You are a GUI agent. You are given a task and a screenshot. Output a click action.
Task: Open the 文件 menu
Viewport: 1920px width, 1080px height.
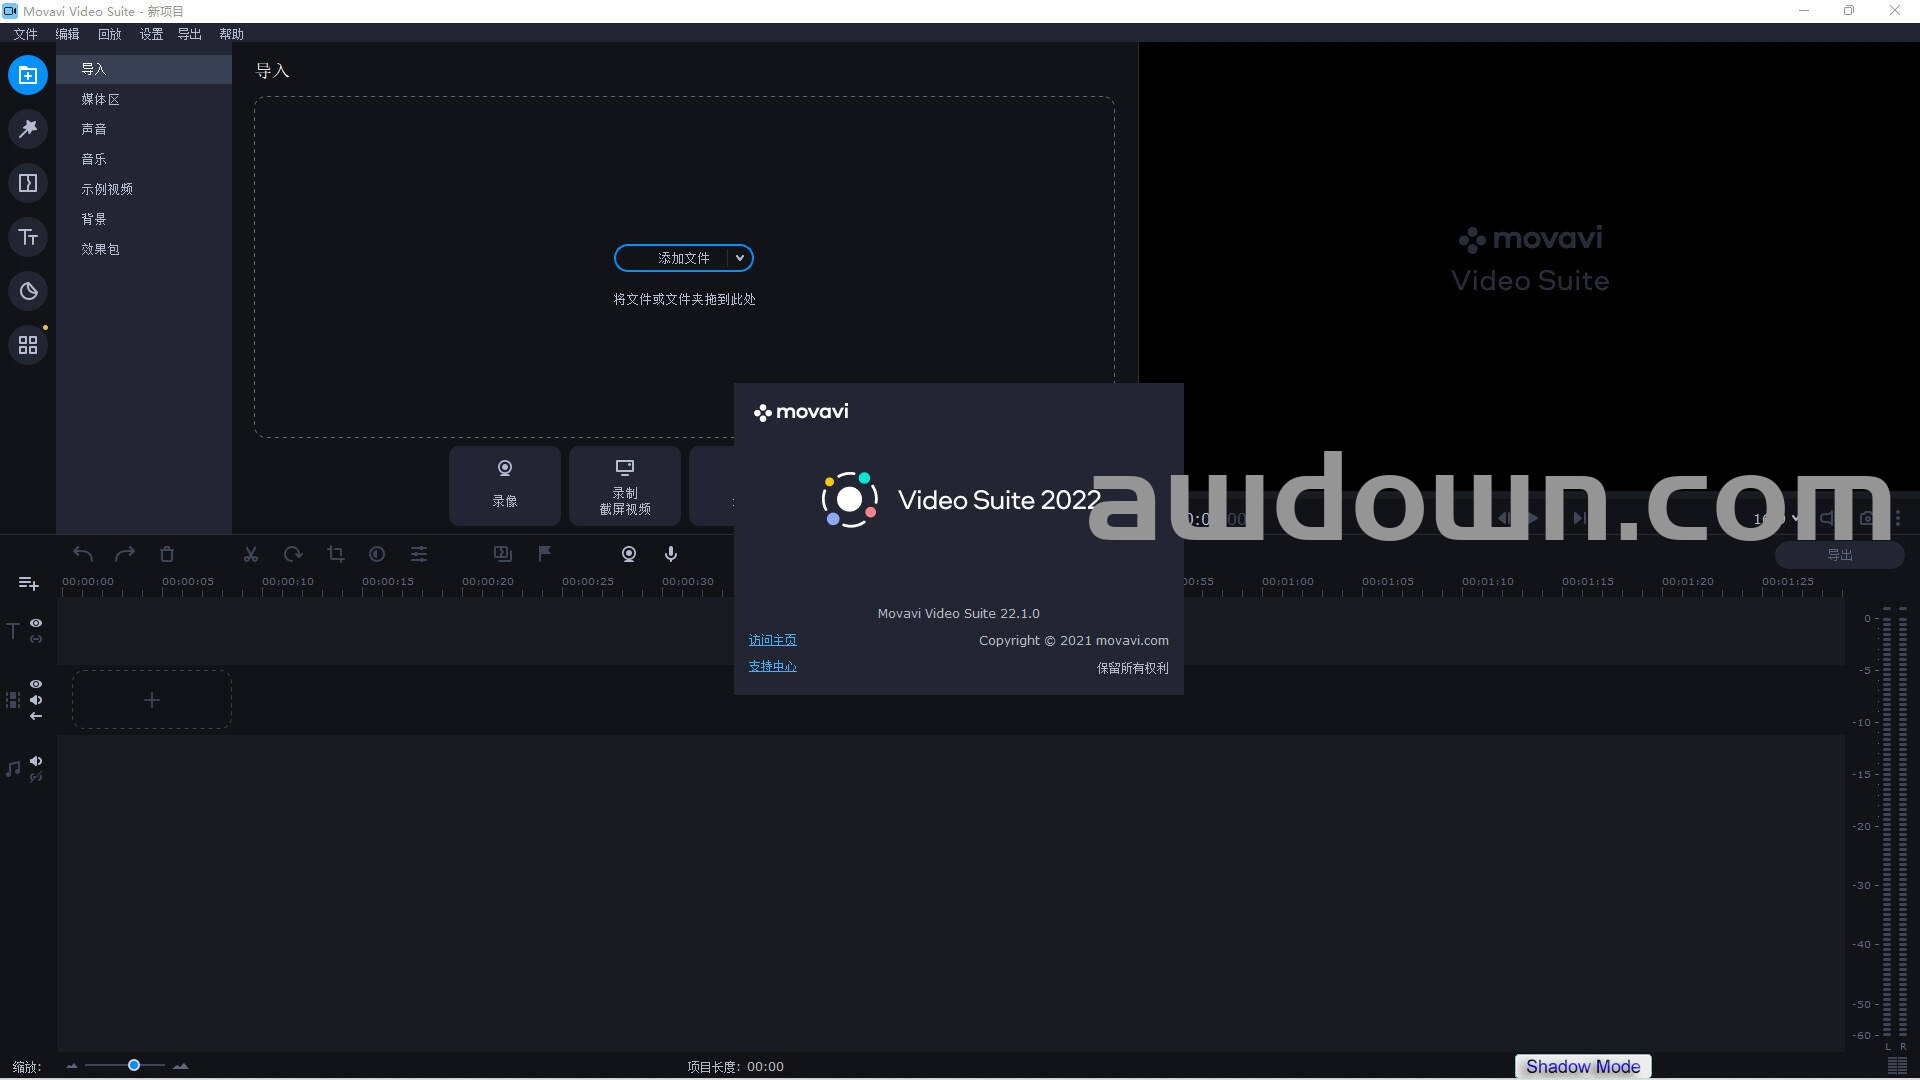pos(25,34)
